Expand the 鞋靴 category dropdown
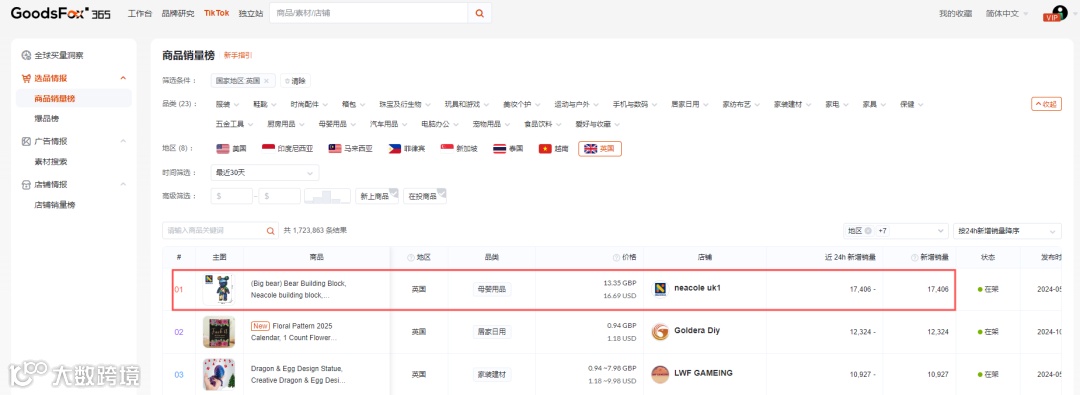 tap(264, 105)
